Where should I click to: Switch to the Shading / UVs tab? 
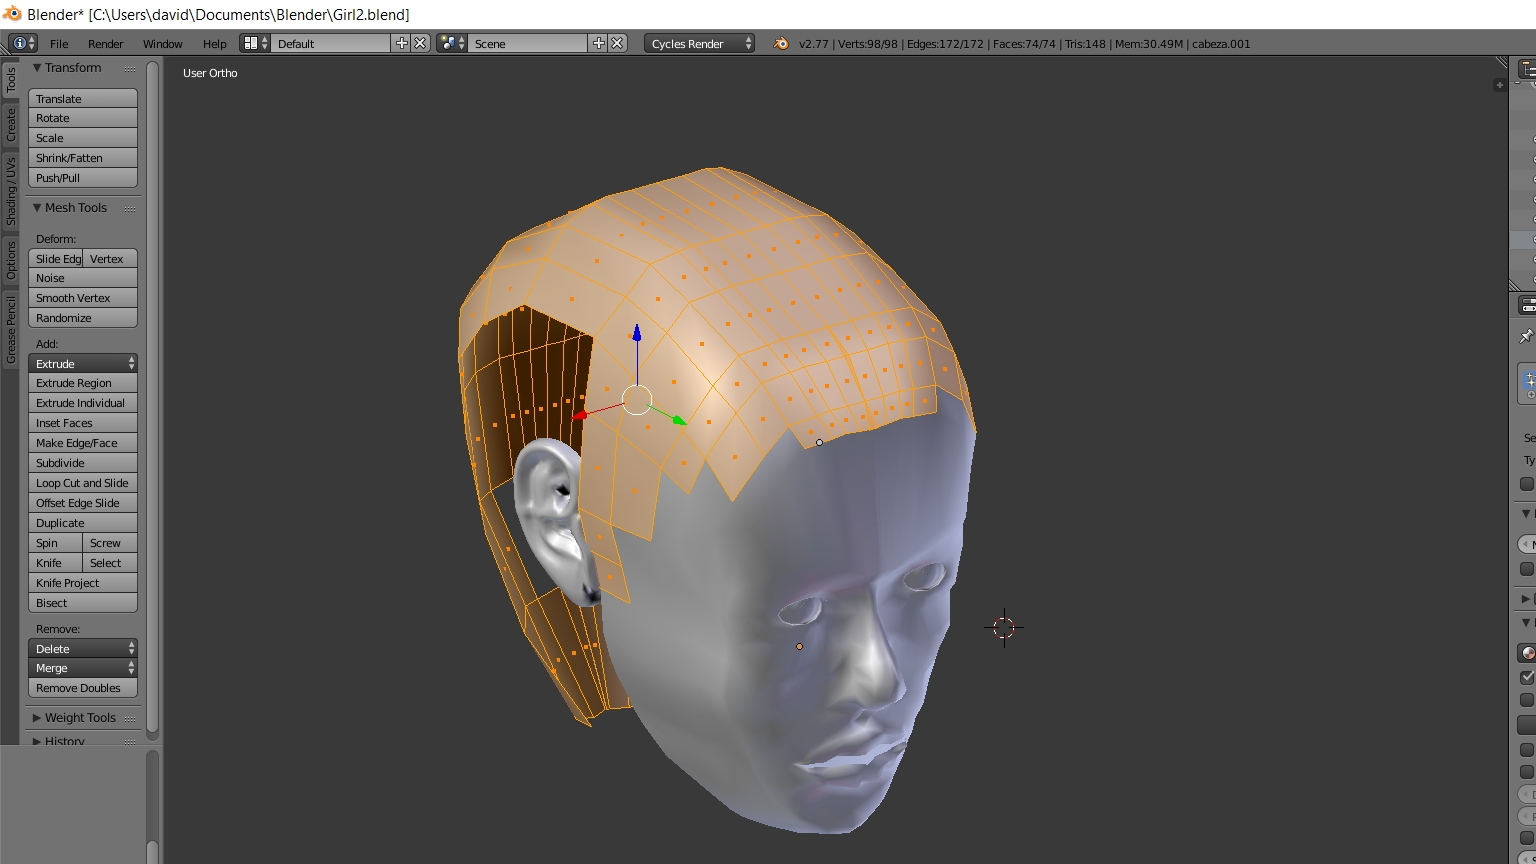point(11,190)
